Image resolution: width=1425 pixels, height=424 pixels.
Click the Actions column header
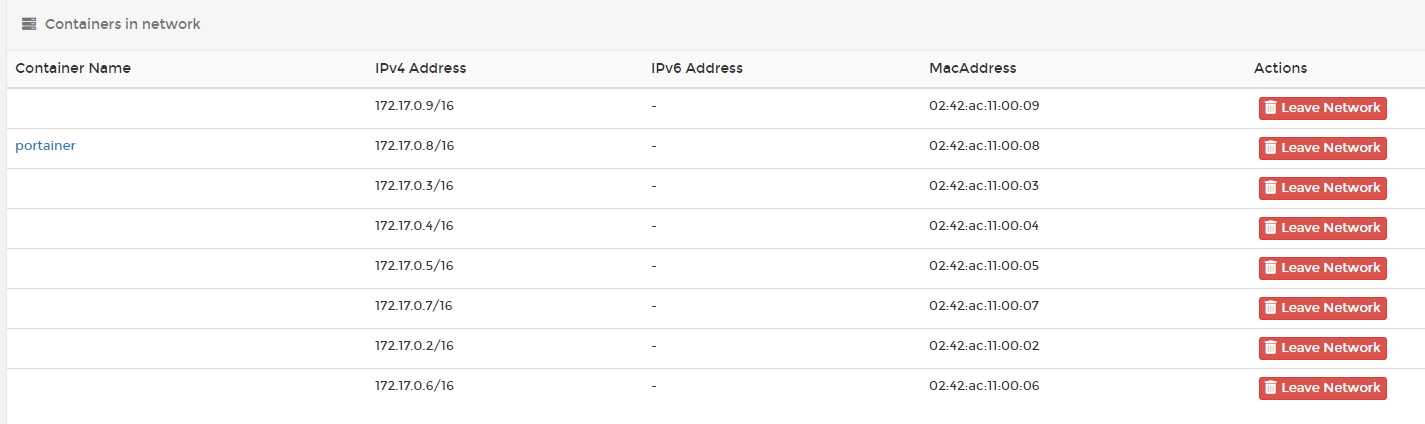click(1280, 68)
